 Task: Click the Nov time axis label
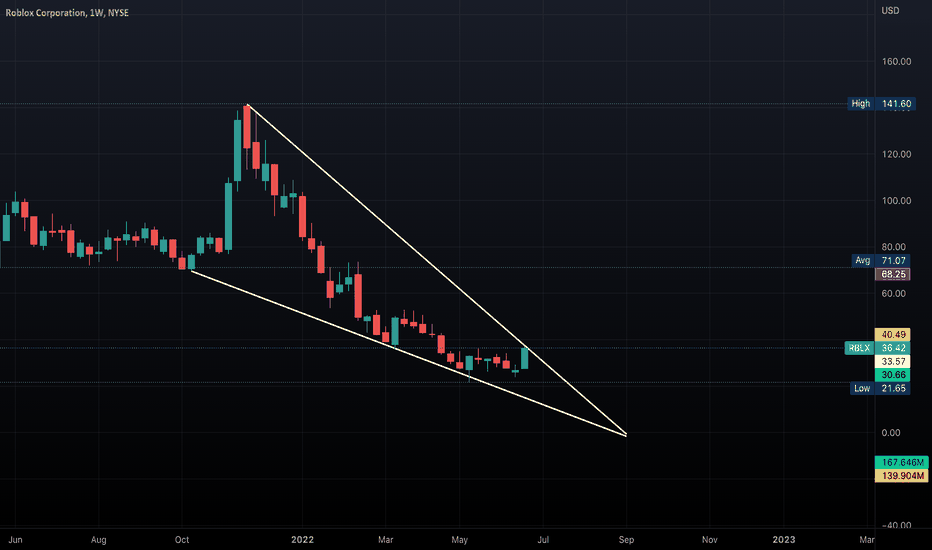click(x=710, y=540)
